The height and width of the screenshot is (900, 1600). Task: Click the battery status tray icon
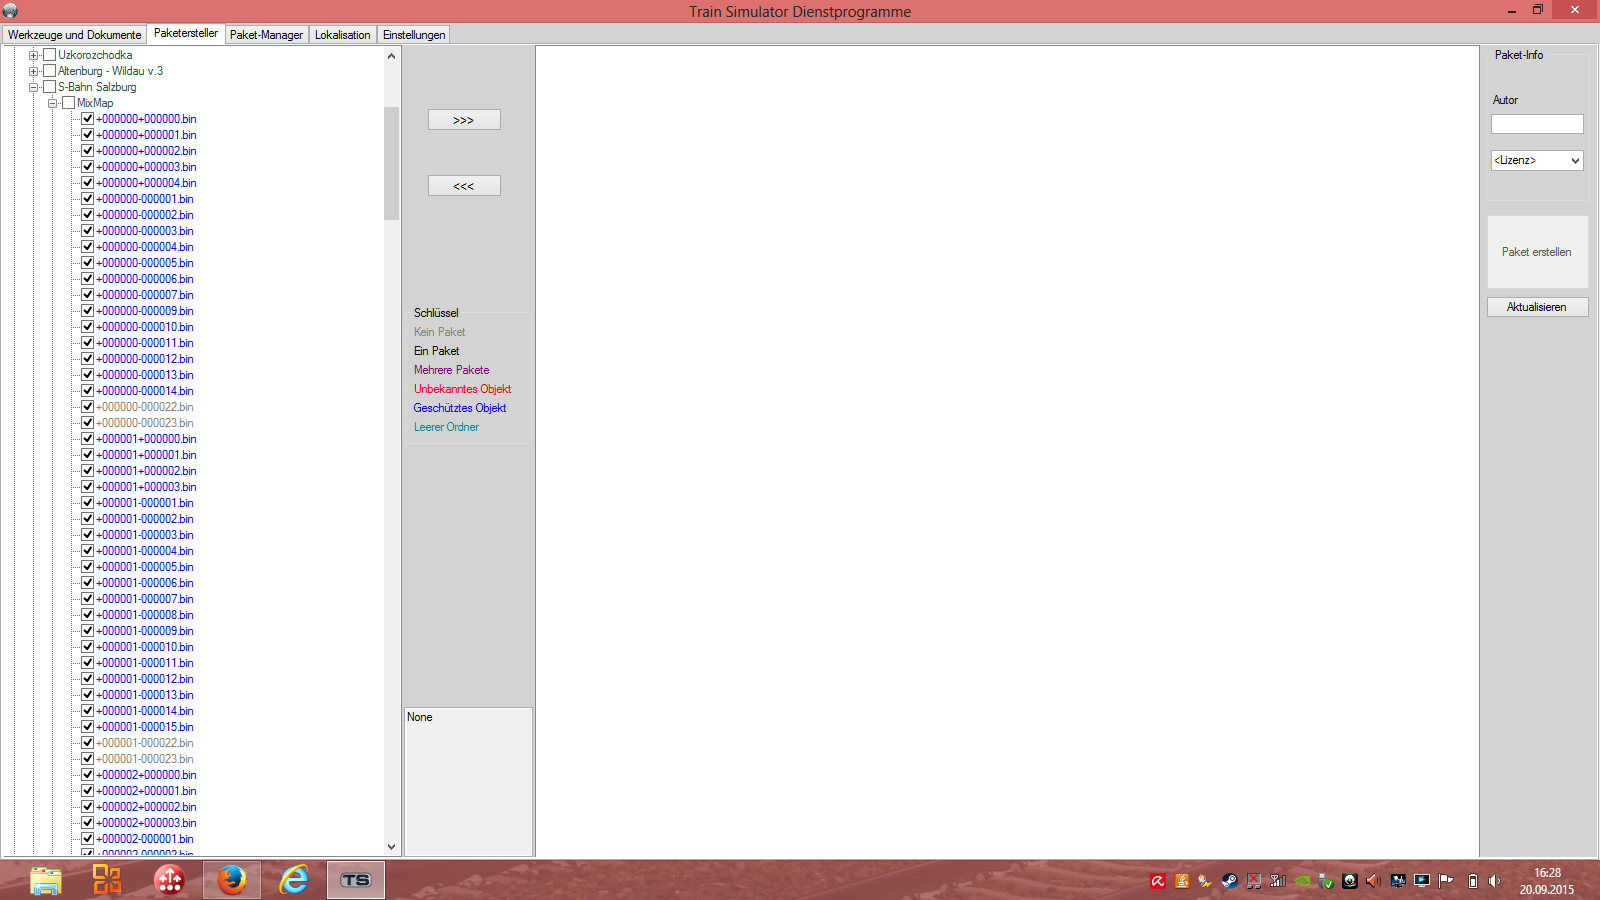click(x=1472, y=881)
